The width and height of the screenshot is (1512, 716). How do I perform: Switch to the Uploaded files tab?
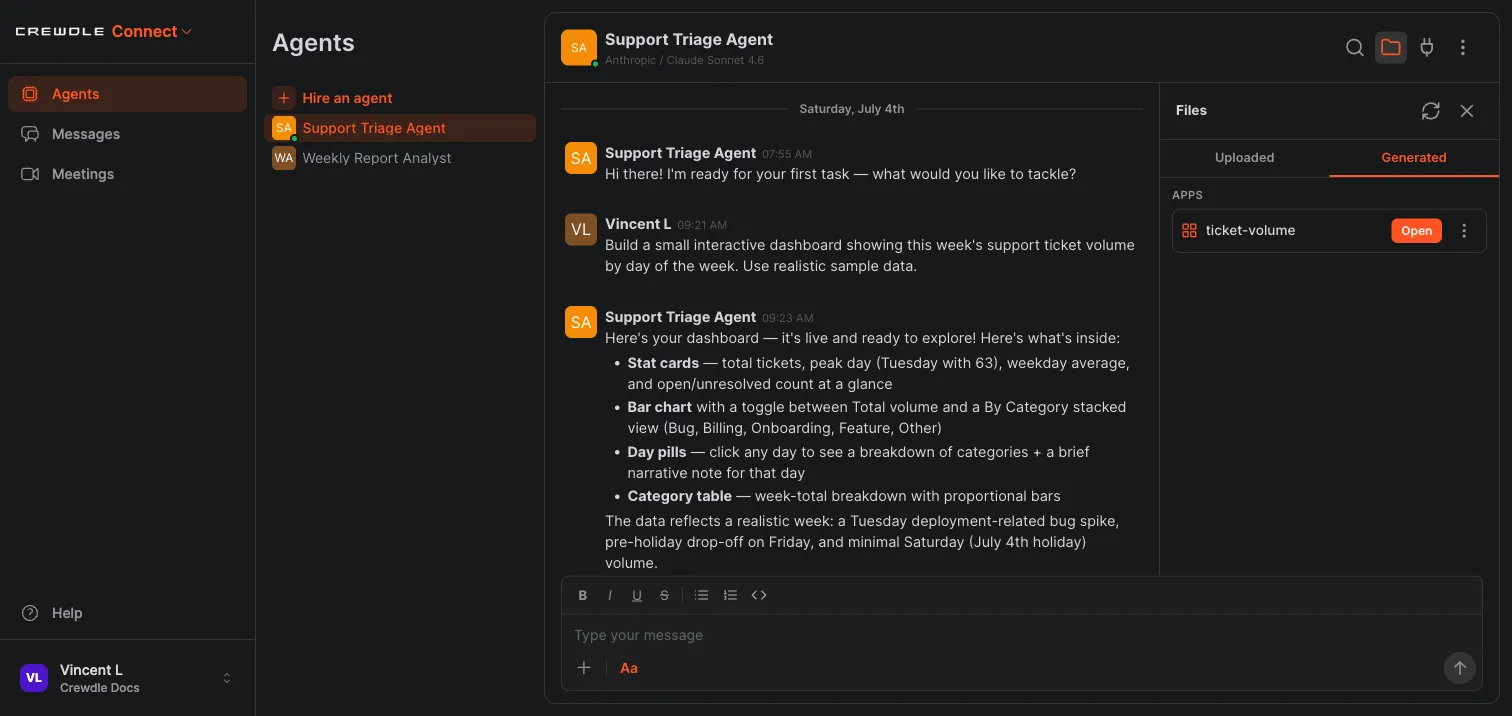[1244, 158]
